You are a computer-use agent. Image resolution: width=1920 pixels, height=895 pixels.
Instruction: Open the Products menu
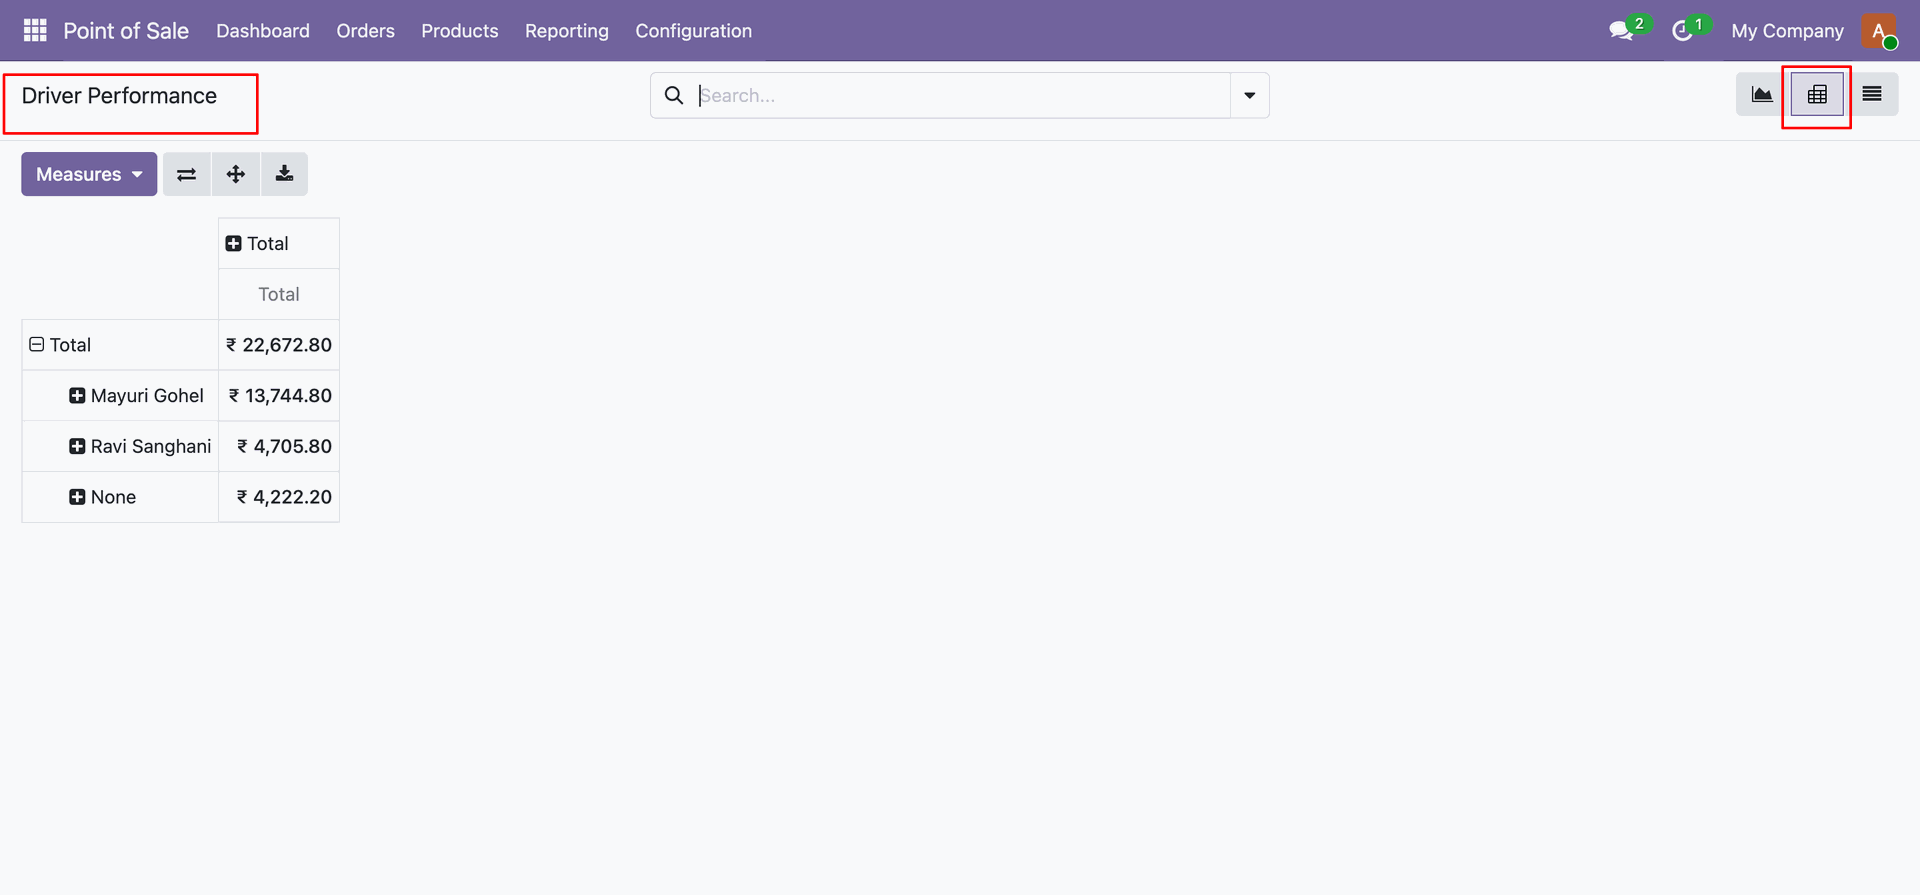pos(460,31)
